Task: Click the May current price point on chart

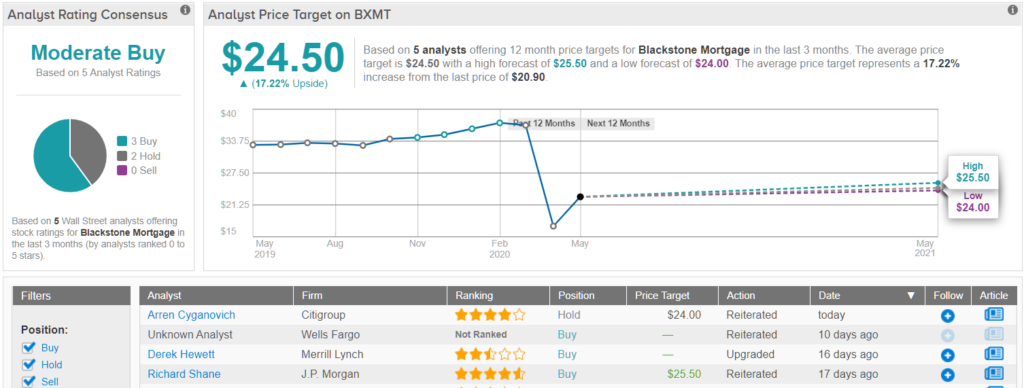Action: point(580,197)
